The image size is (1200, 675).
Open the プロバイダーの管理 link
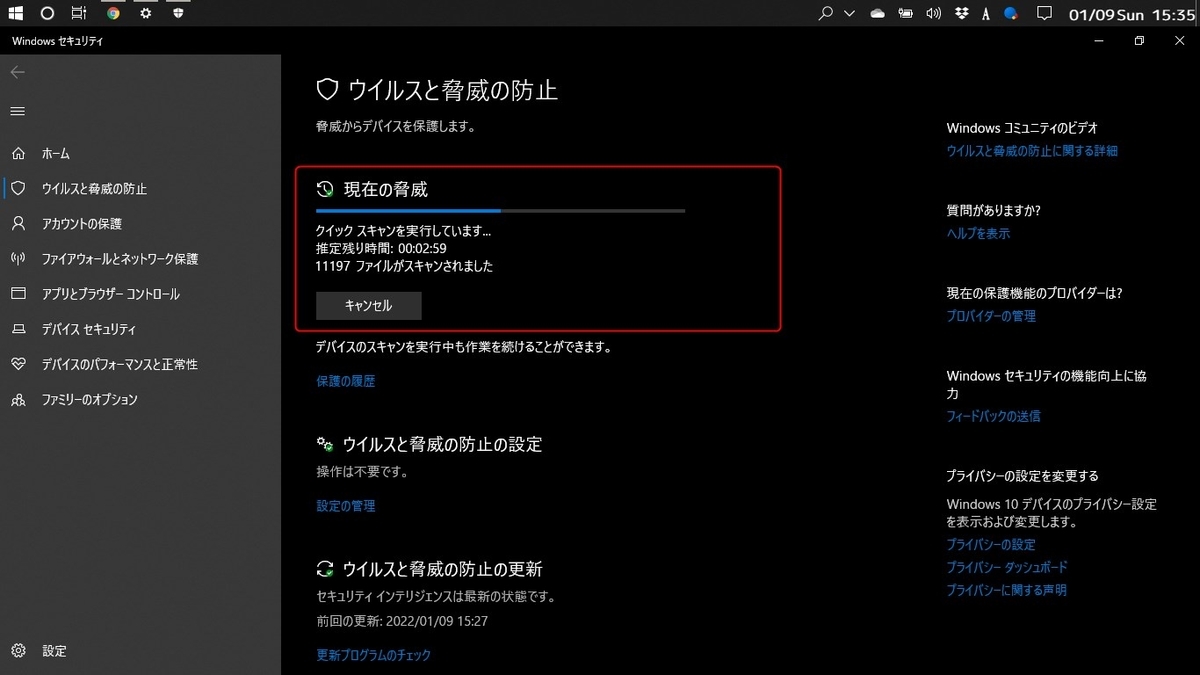click(991, 316)
